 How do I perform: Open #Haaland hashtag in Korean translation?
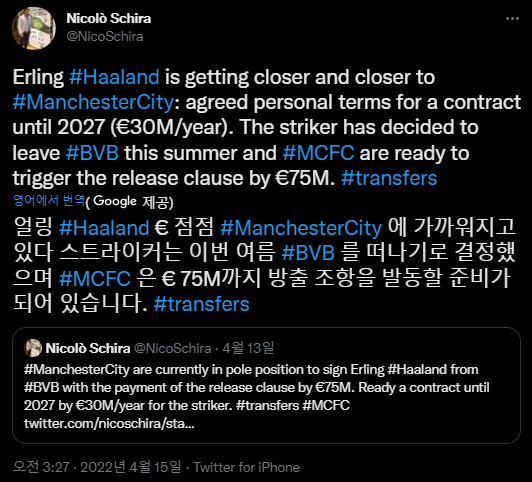click(x=104, y=228)
